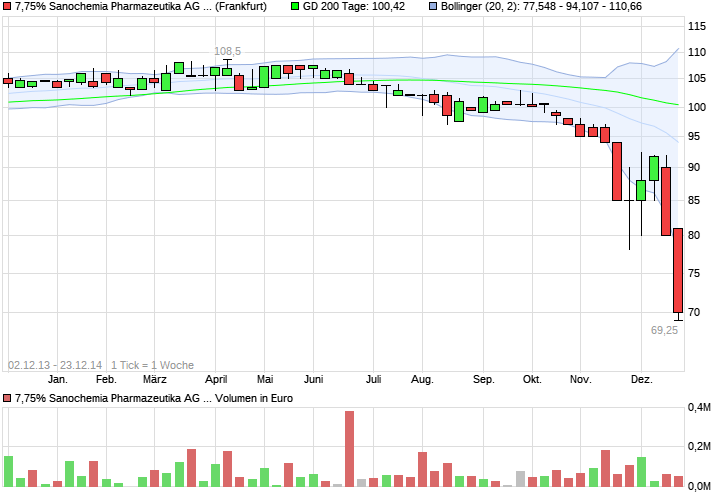726x496 pixels.
Task: Click the large red November candle from 94 to 85
Action: (x=617, y=171)
